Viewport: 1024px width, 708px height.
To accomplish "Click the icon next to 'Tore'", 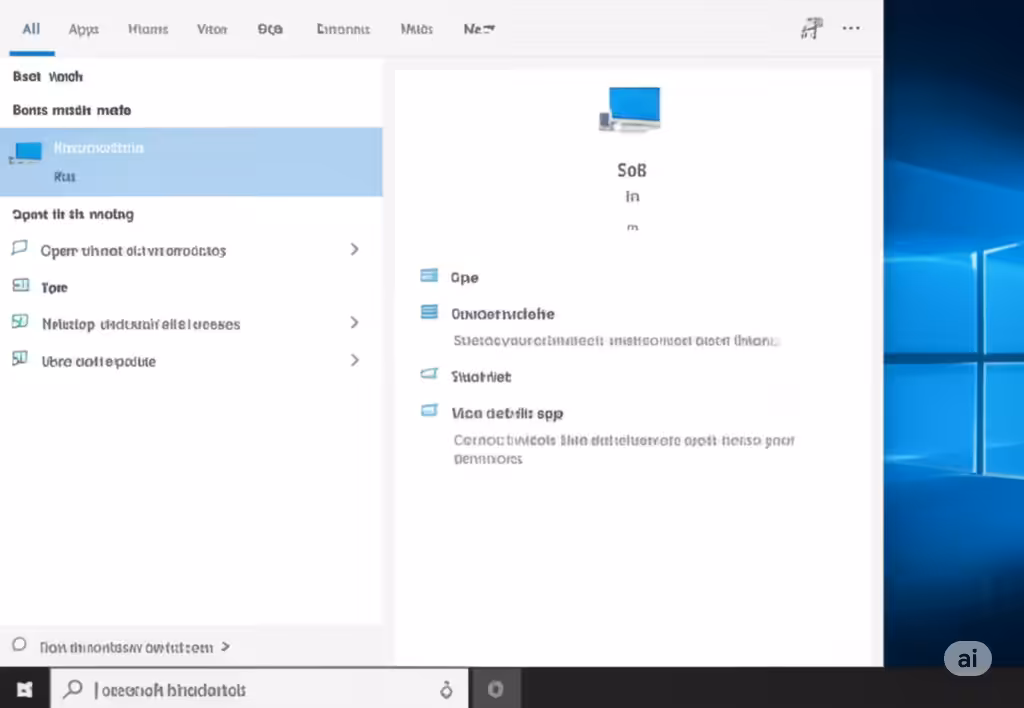I will click(x=21, y=285).
